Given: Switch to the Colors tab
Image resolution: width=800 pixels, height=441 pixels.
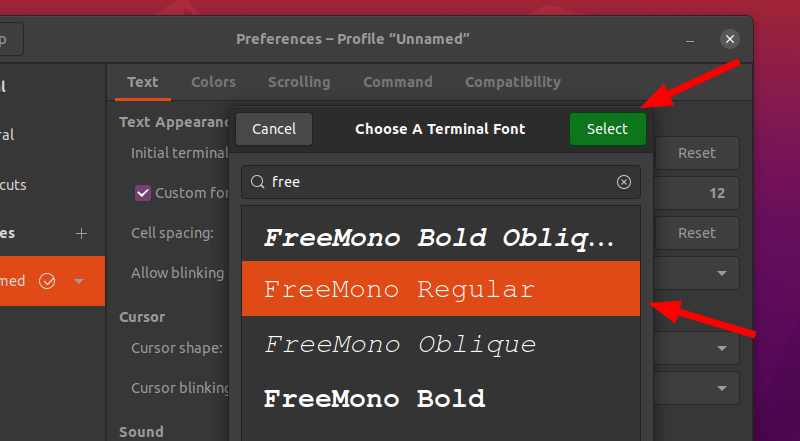Looking at the screenshot, I should 213,82.
